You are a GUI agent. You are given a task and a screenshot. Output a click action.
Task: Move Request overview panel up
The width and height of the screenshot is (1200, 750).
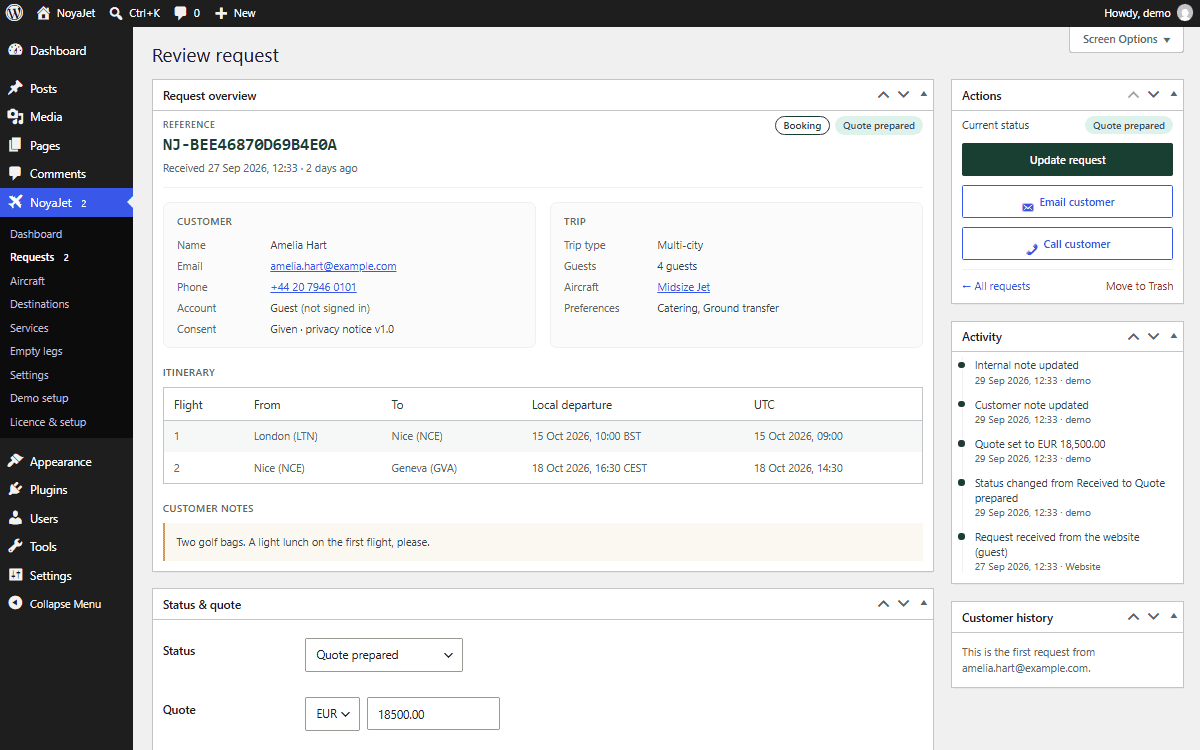click(883, 95)
